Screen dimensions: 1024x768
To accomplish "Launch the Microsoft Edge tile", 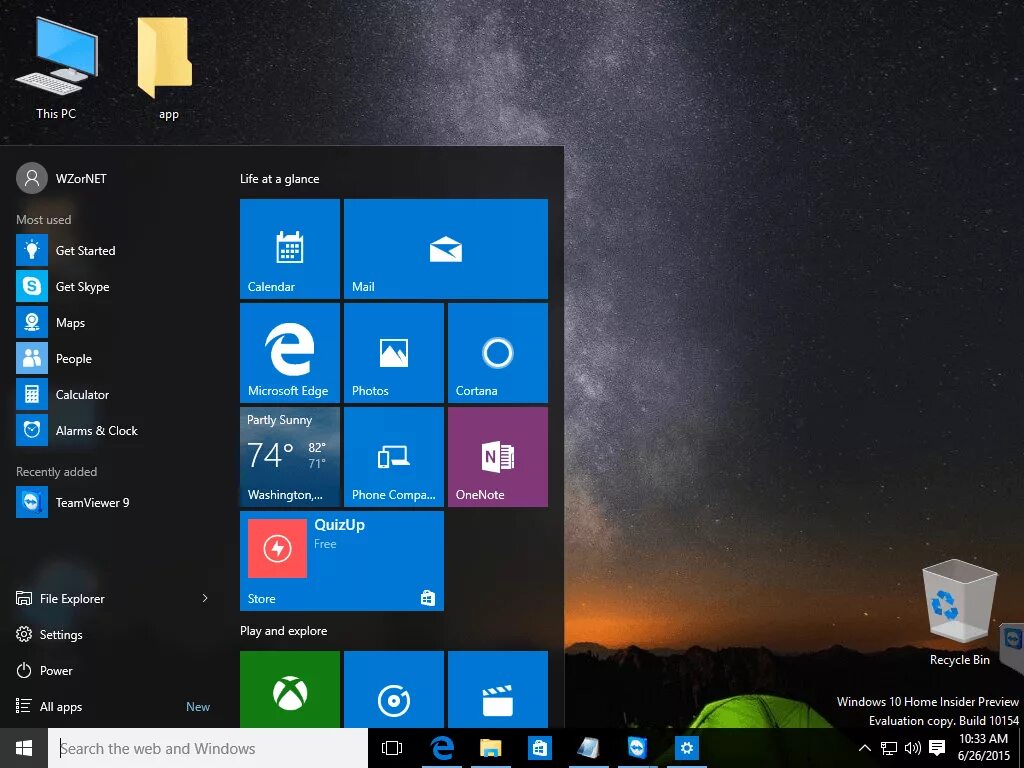I will 290,353.
